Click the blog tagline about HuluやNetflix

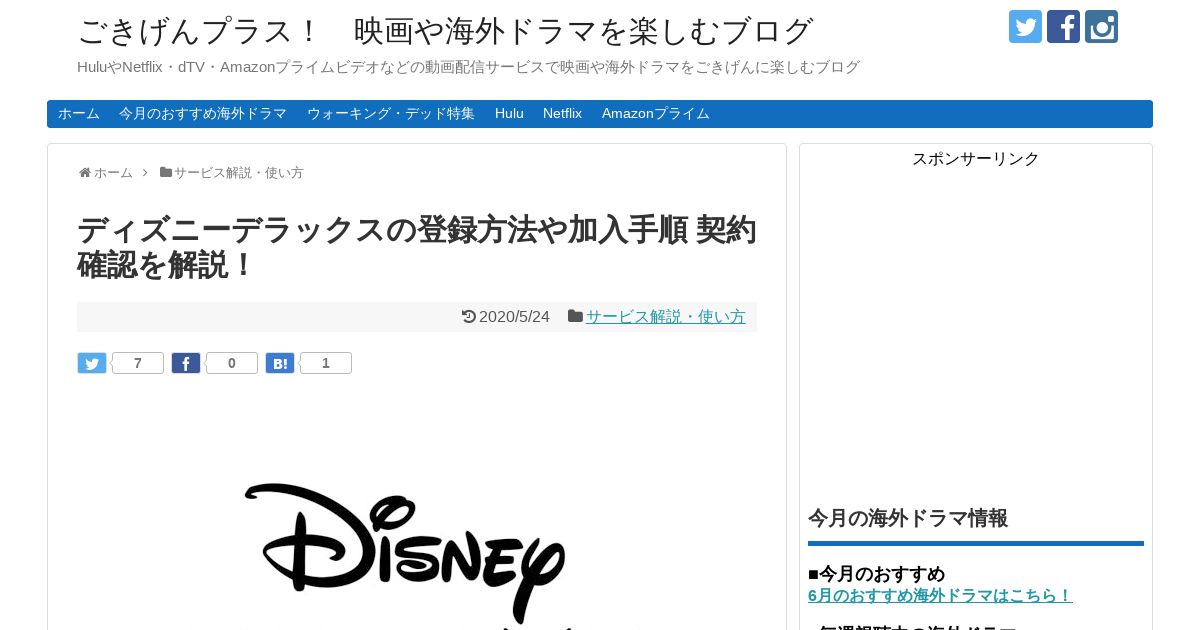(468, 67)
